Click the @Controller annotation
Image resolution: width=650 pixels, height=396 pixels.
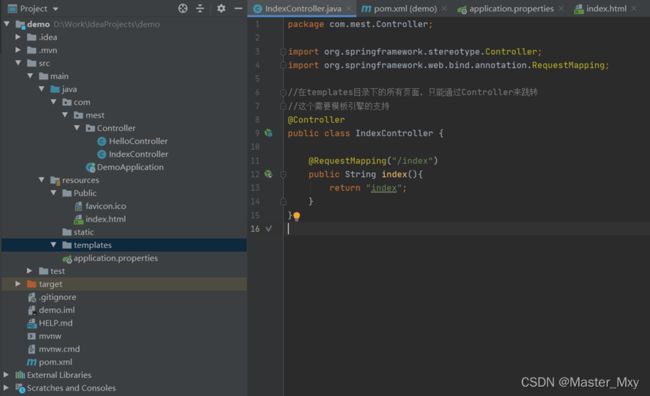[x=316, y=119]
